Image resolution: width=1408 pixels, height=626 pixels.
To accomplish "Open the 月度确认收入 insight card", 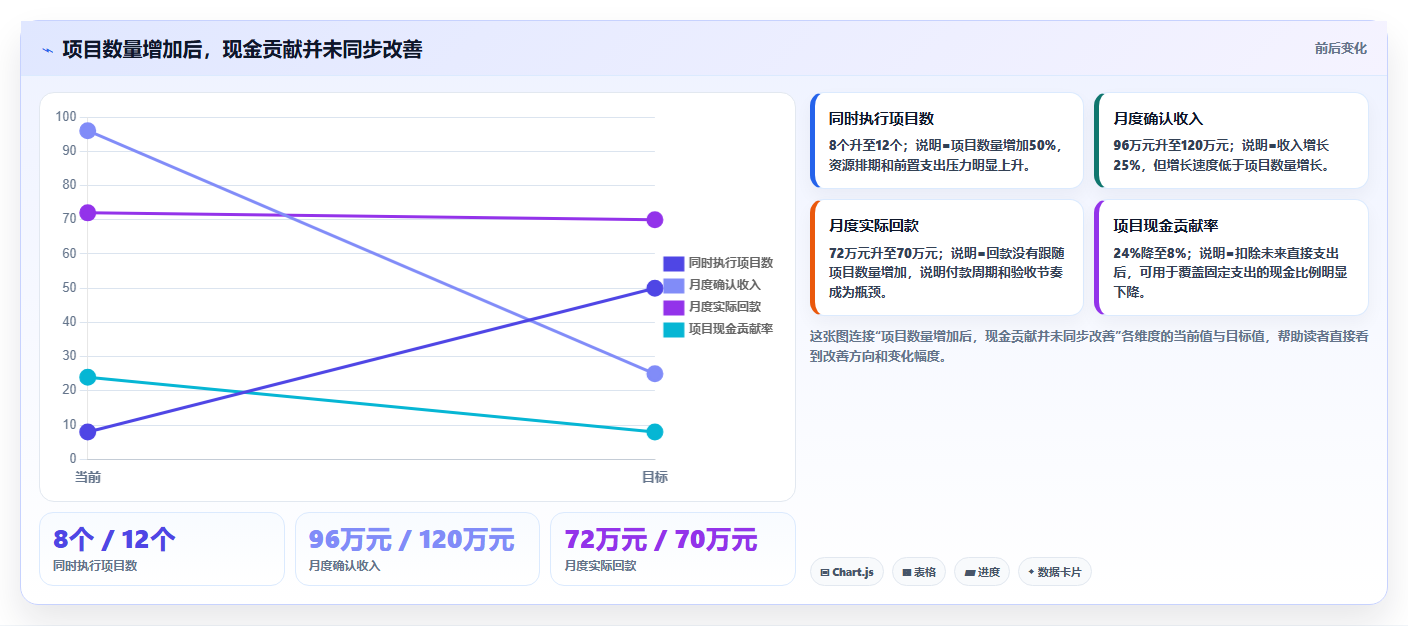I will click(1232, 141).
